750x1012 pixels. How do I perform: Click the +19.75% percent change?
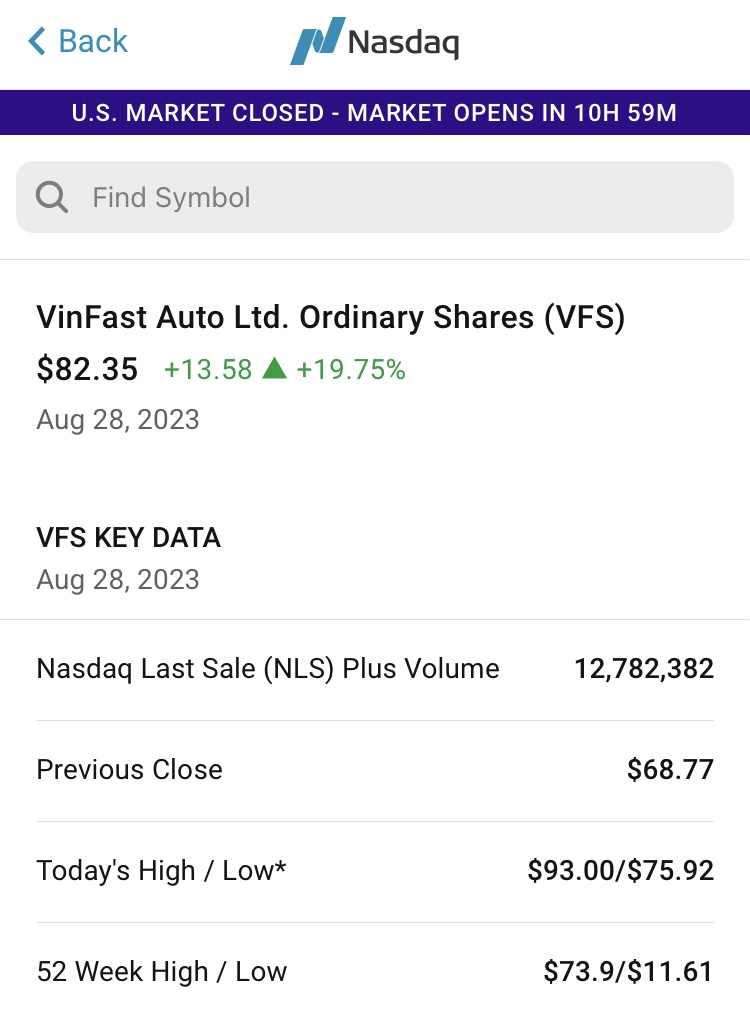coord(351,370)
